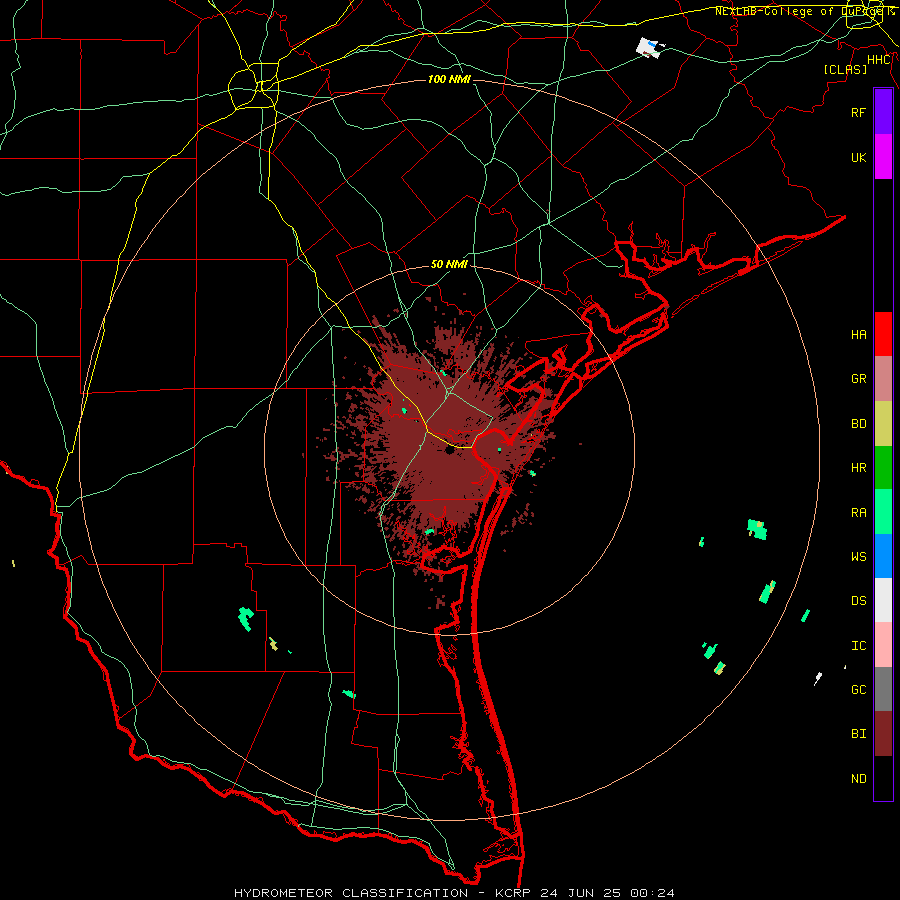Click the 24 JUN 25 date text

580,893
